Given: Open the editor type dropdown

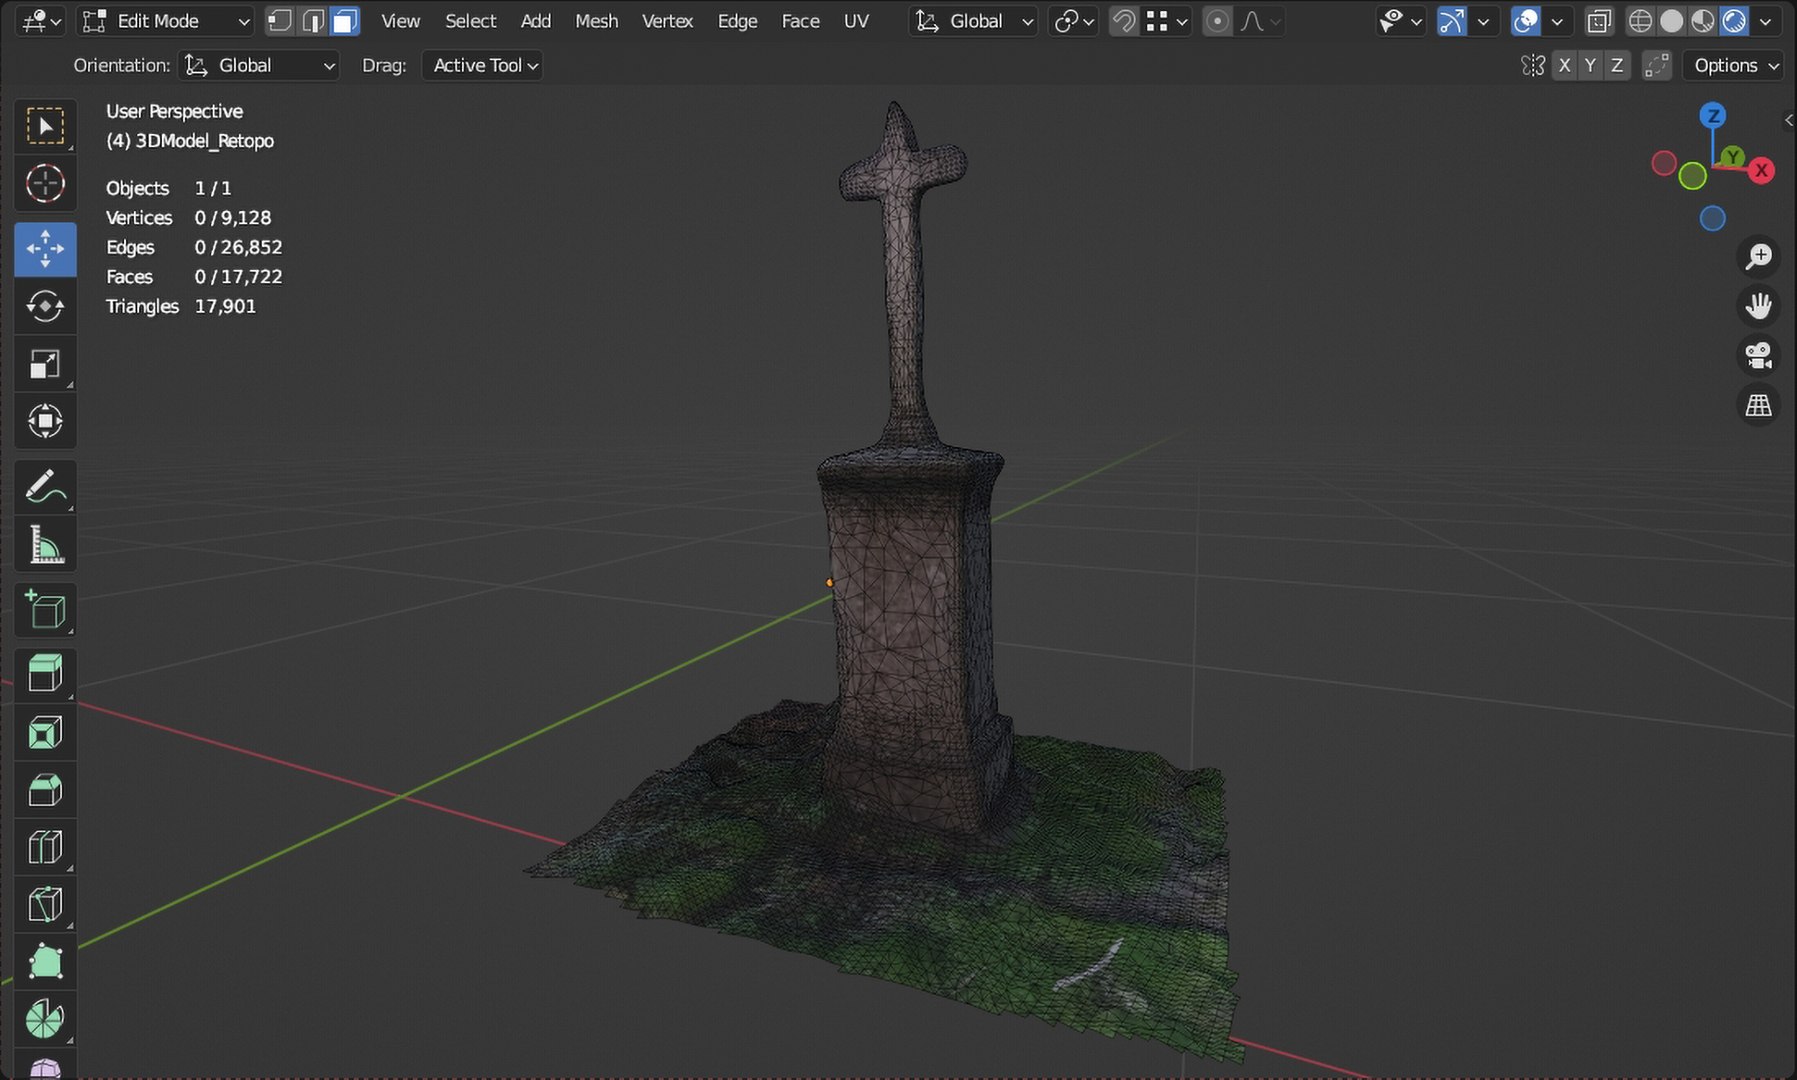Looking at the screenshot, I should point(41,21).
